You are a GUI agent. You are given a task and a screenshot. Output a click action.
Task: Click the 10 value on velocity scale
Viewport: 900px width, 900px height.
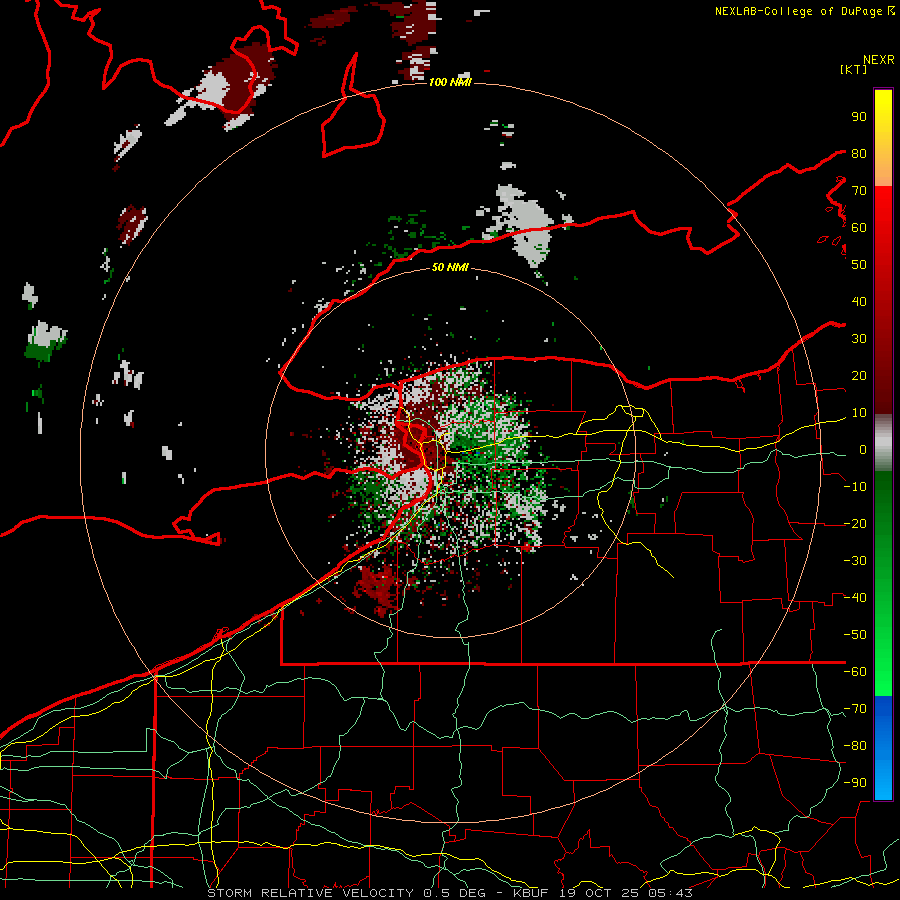pyautogui.click(x=859, y=413)
